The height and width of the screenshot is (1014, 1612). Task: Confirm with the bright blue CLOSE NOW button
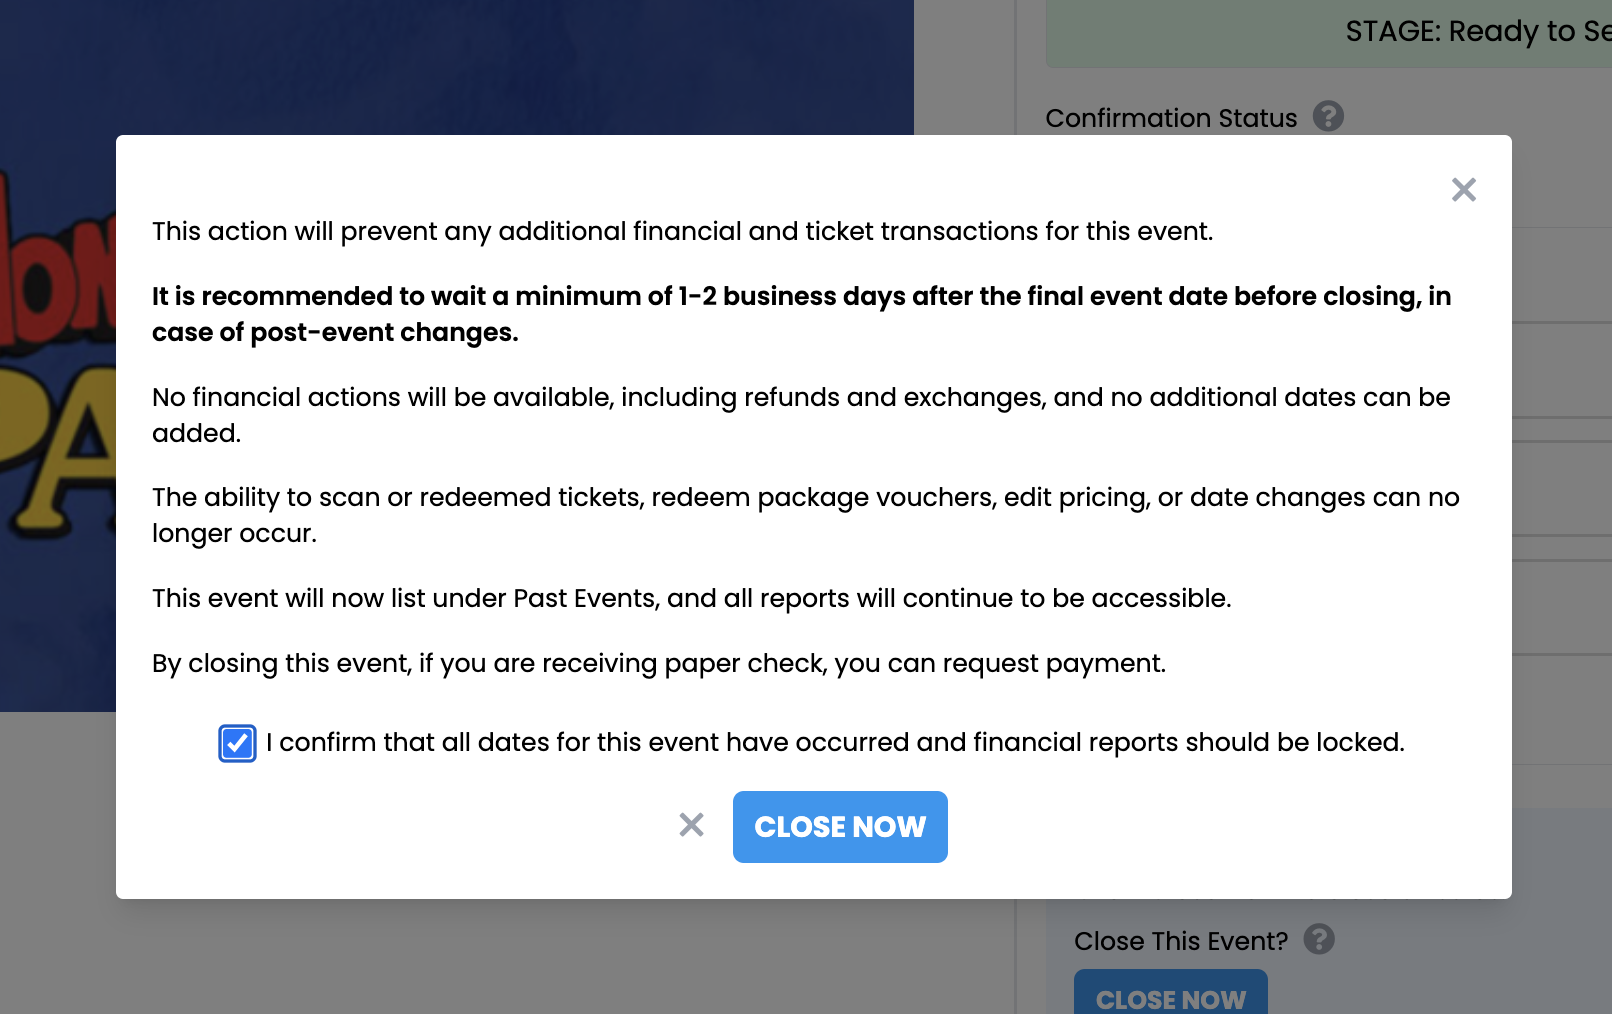840,827
